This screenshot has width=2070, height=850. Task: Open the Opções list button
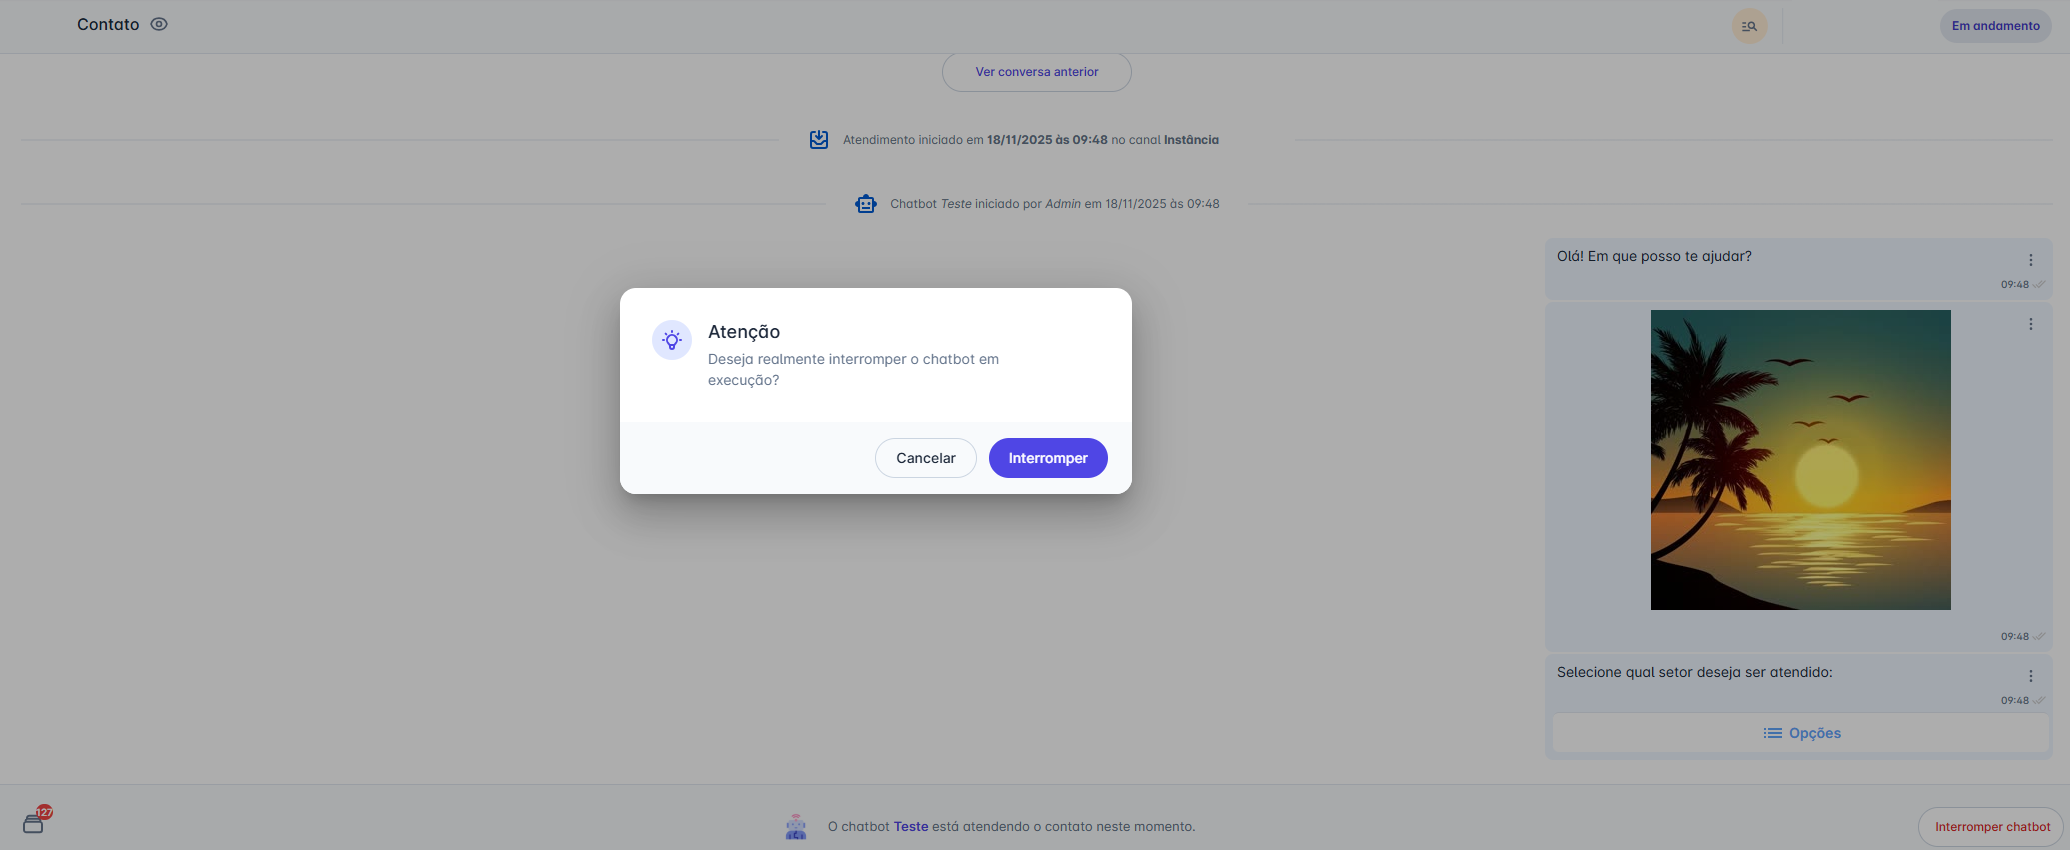(1801, 733)
